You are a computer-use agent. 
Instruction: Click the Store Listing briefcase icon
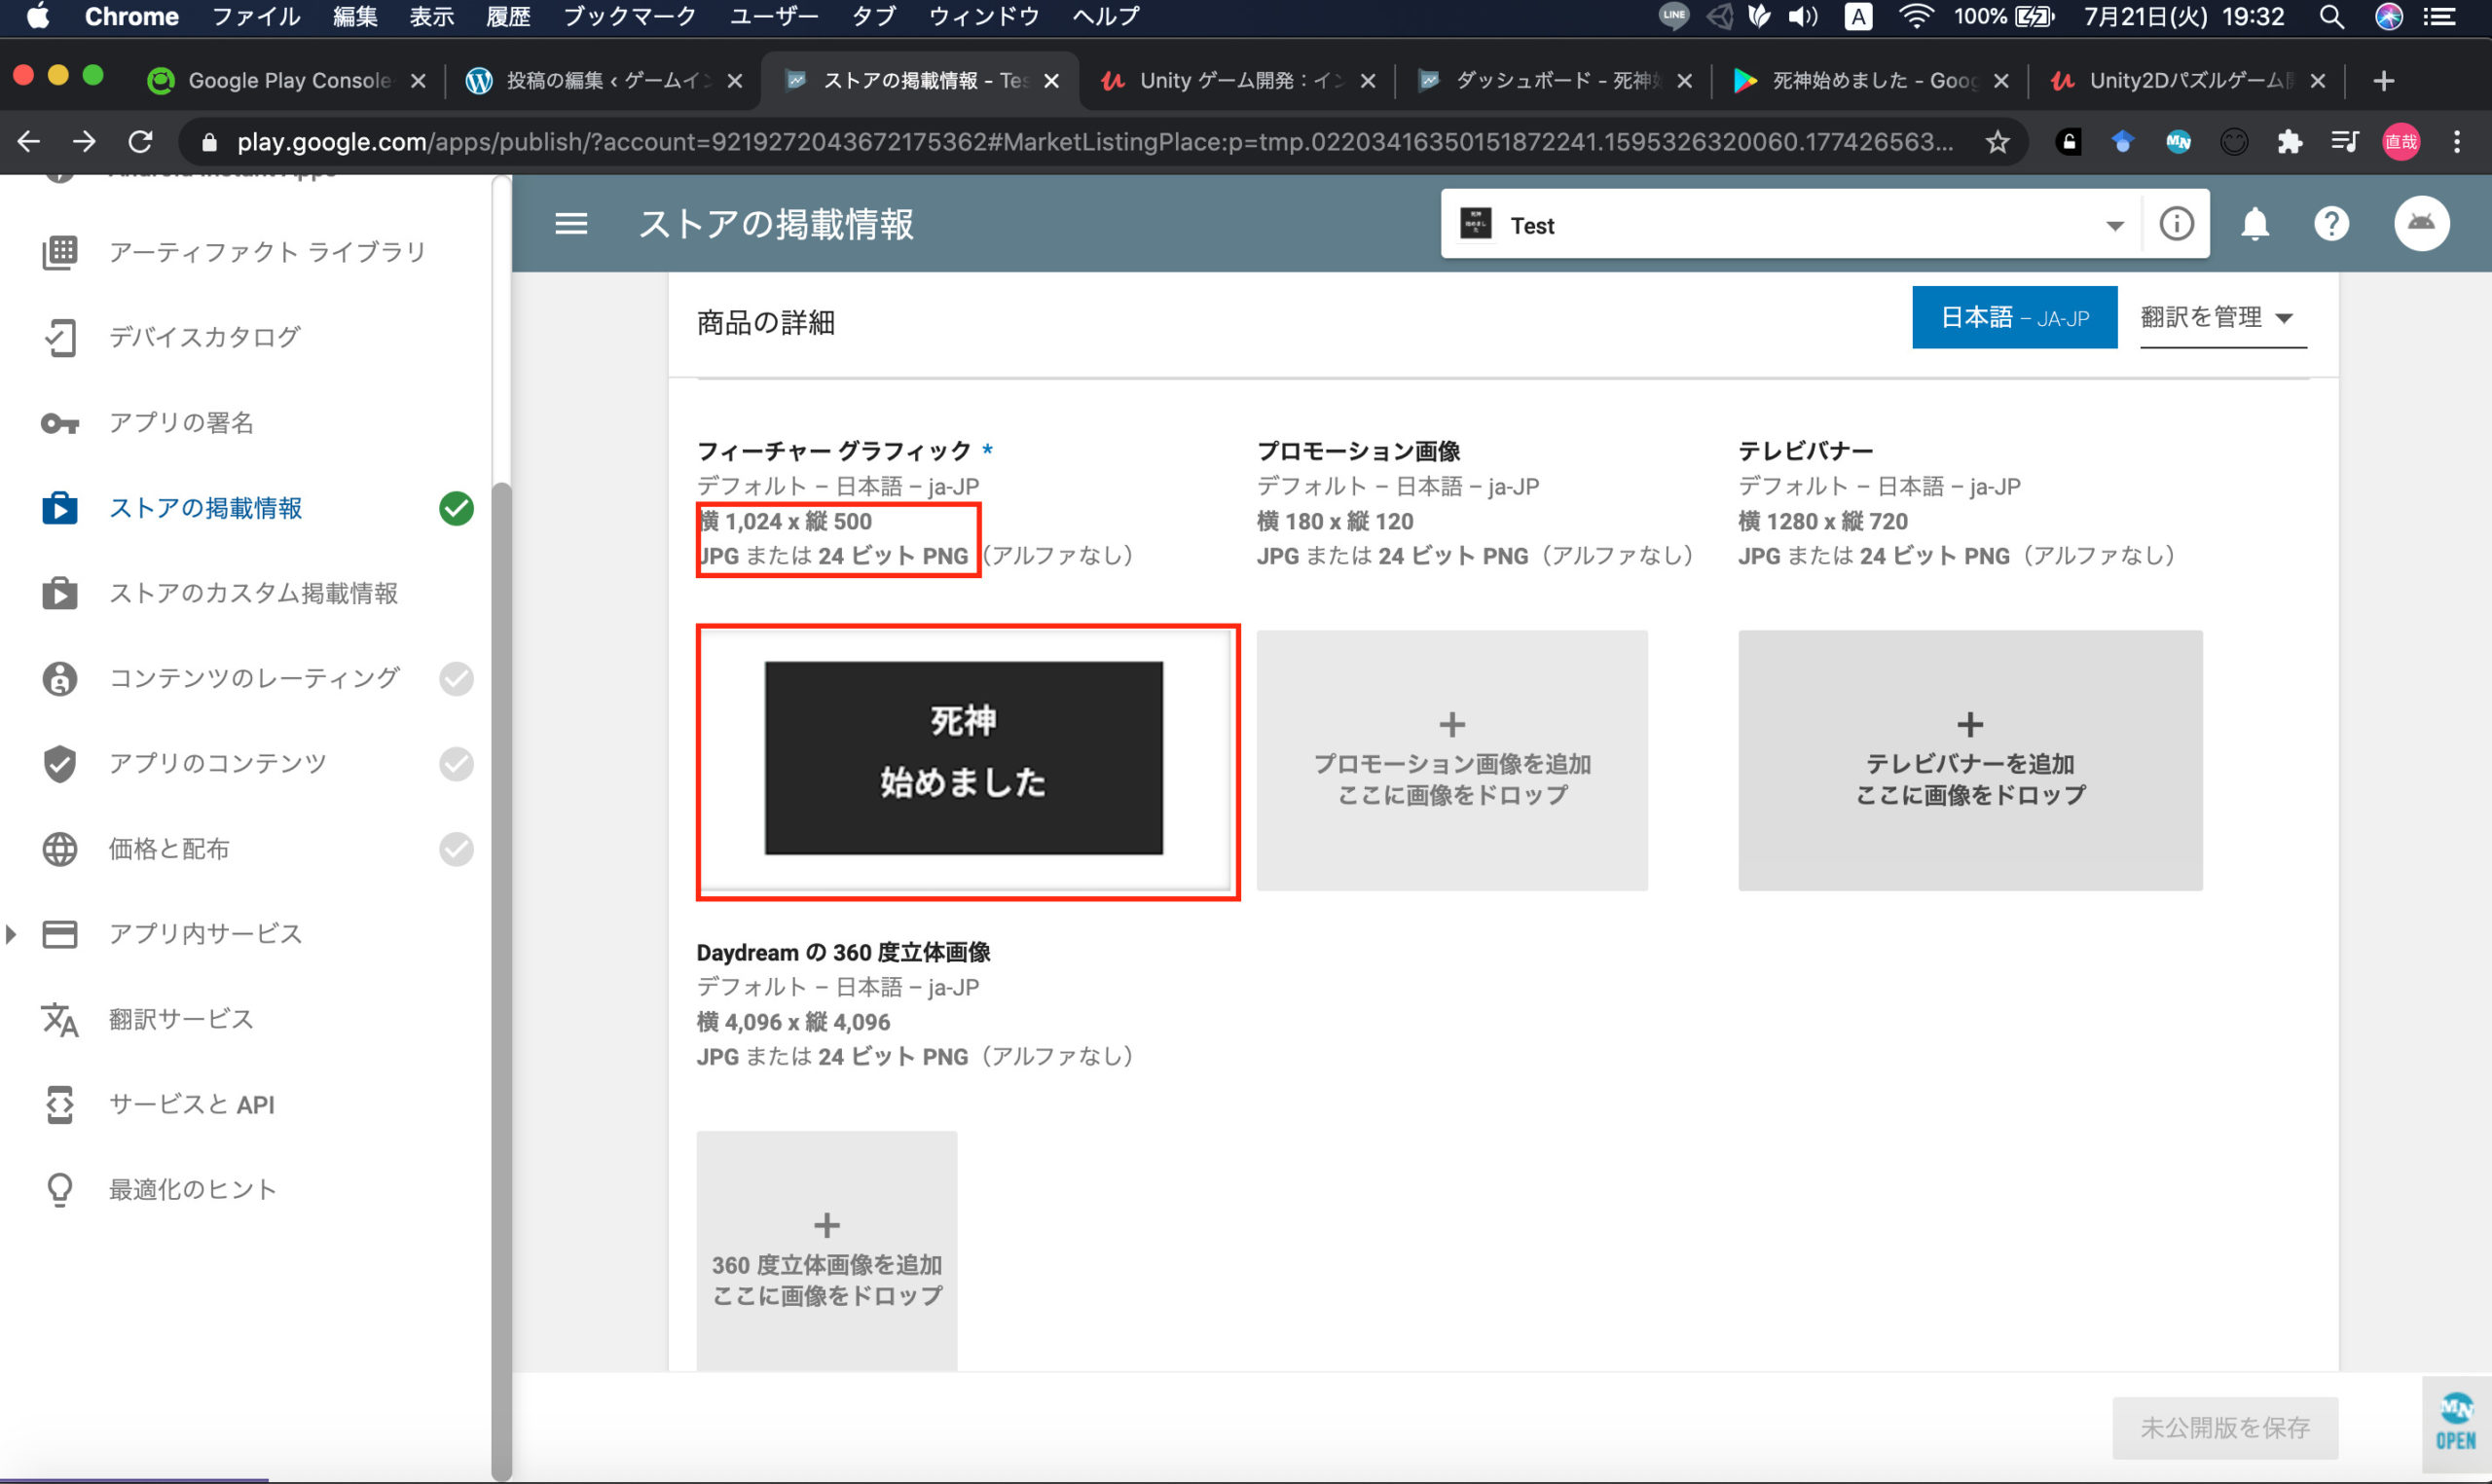pos(60,508)
